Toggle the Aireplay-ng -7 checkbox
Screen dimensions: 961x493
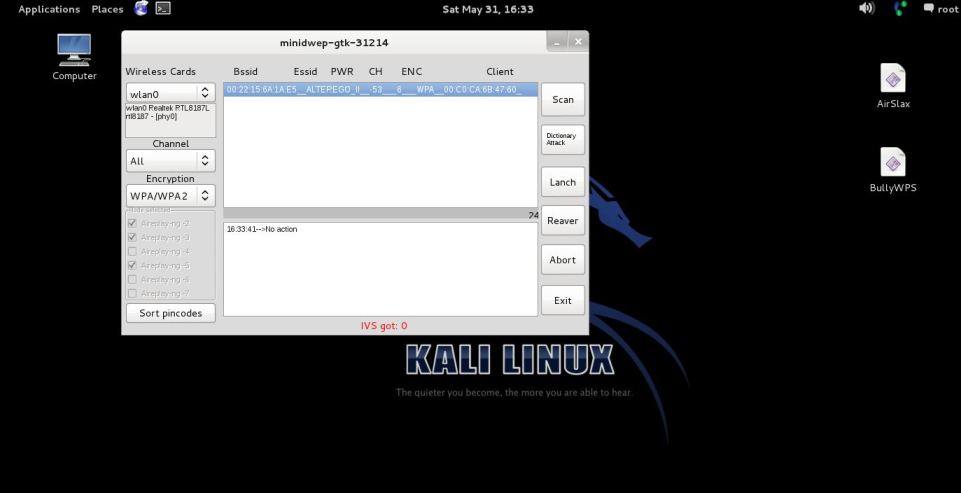132,294
